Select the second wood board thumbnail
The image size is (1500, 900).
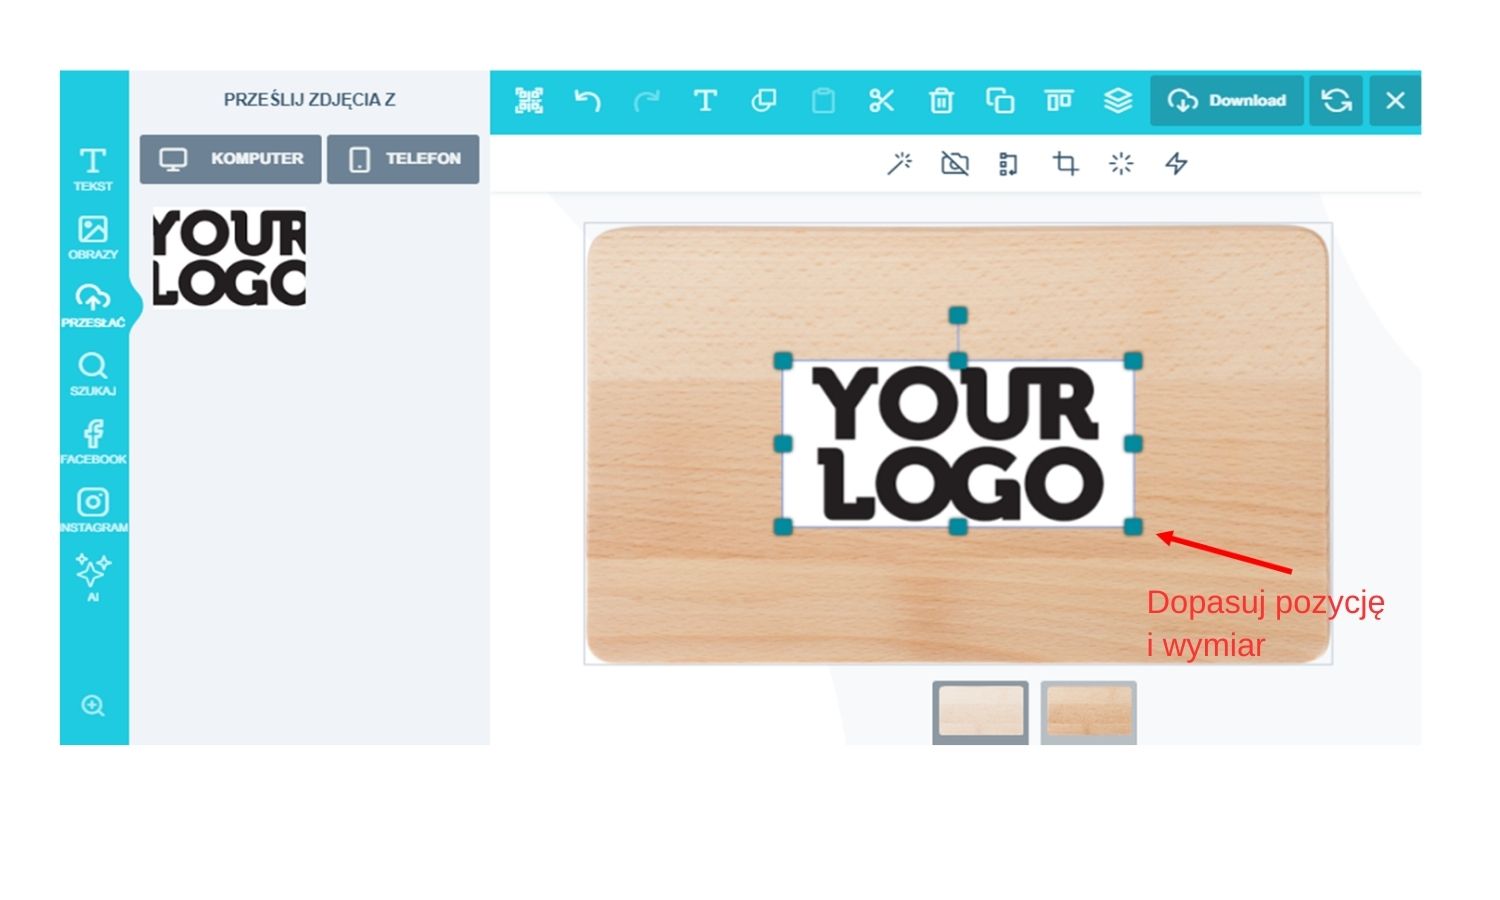pyautogui.click(x=1088, y=711)
